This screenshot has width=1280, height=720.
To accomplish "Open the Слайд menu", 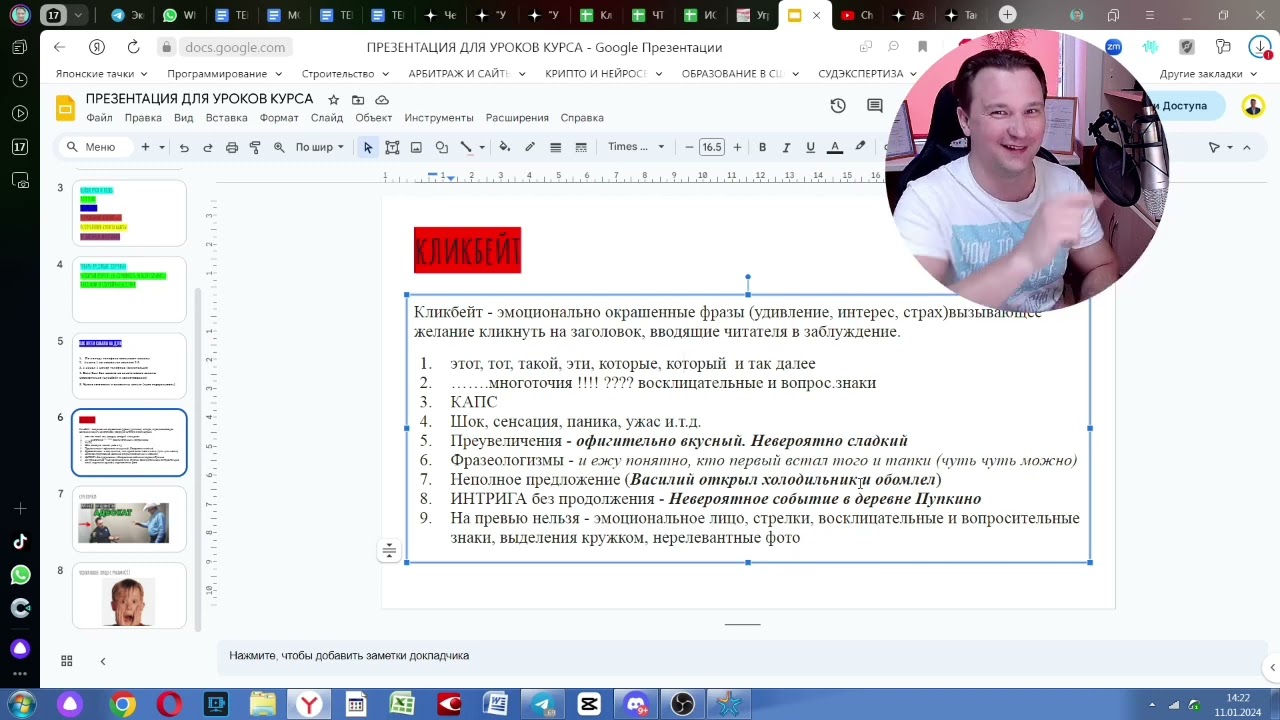I will [x=327, y=118].
